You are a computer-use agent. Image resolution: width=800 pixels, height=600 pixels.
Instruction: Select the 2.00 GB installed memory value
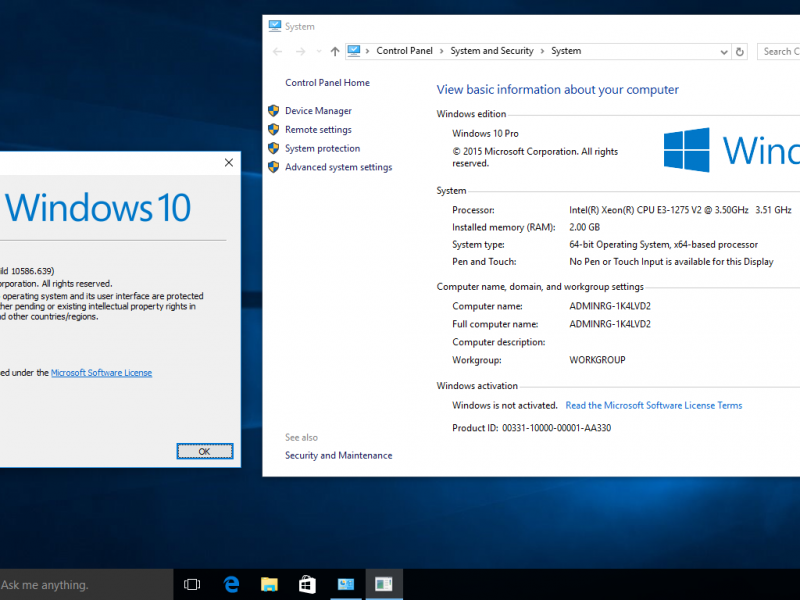pyautogui.click(x=585, y=228)
